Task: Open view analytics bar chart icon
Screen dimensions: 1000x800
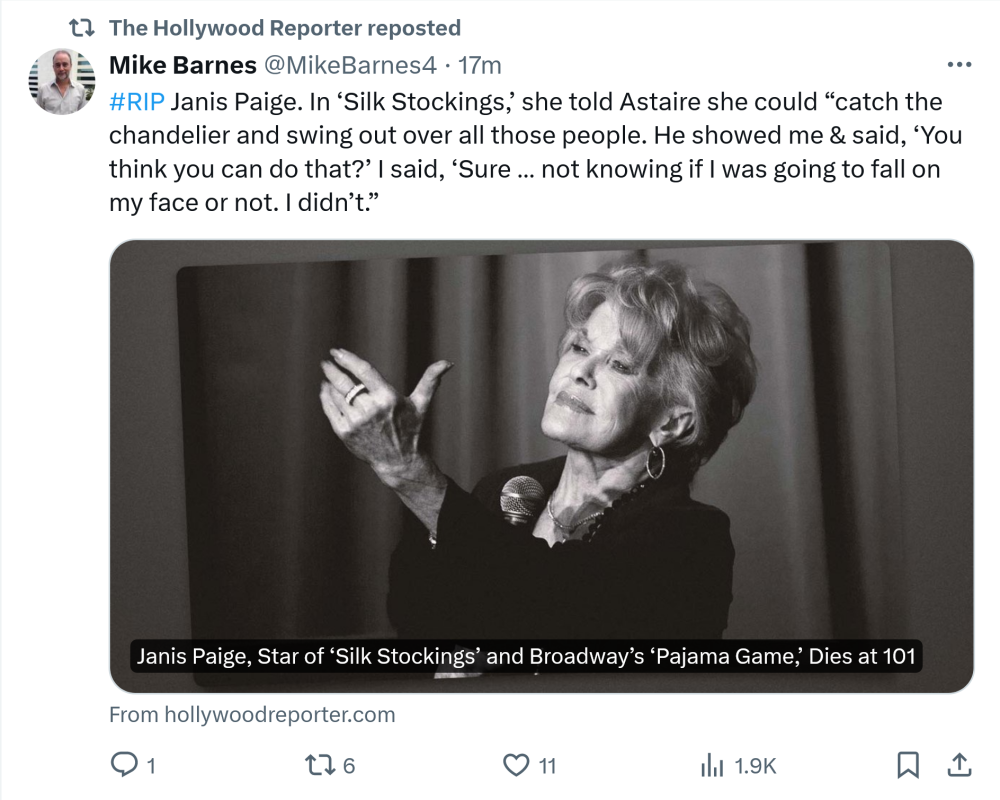Action: pos(712,766)
